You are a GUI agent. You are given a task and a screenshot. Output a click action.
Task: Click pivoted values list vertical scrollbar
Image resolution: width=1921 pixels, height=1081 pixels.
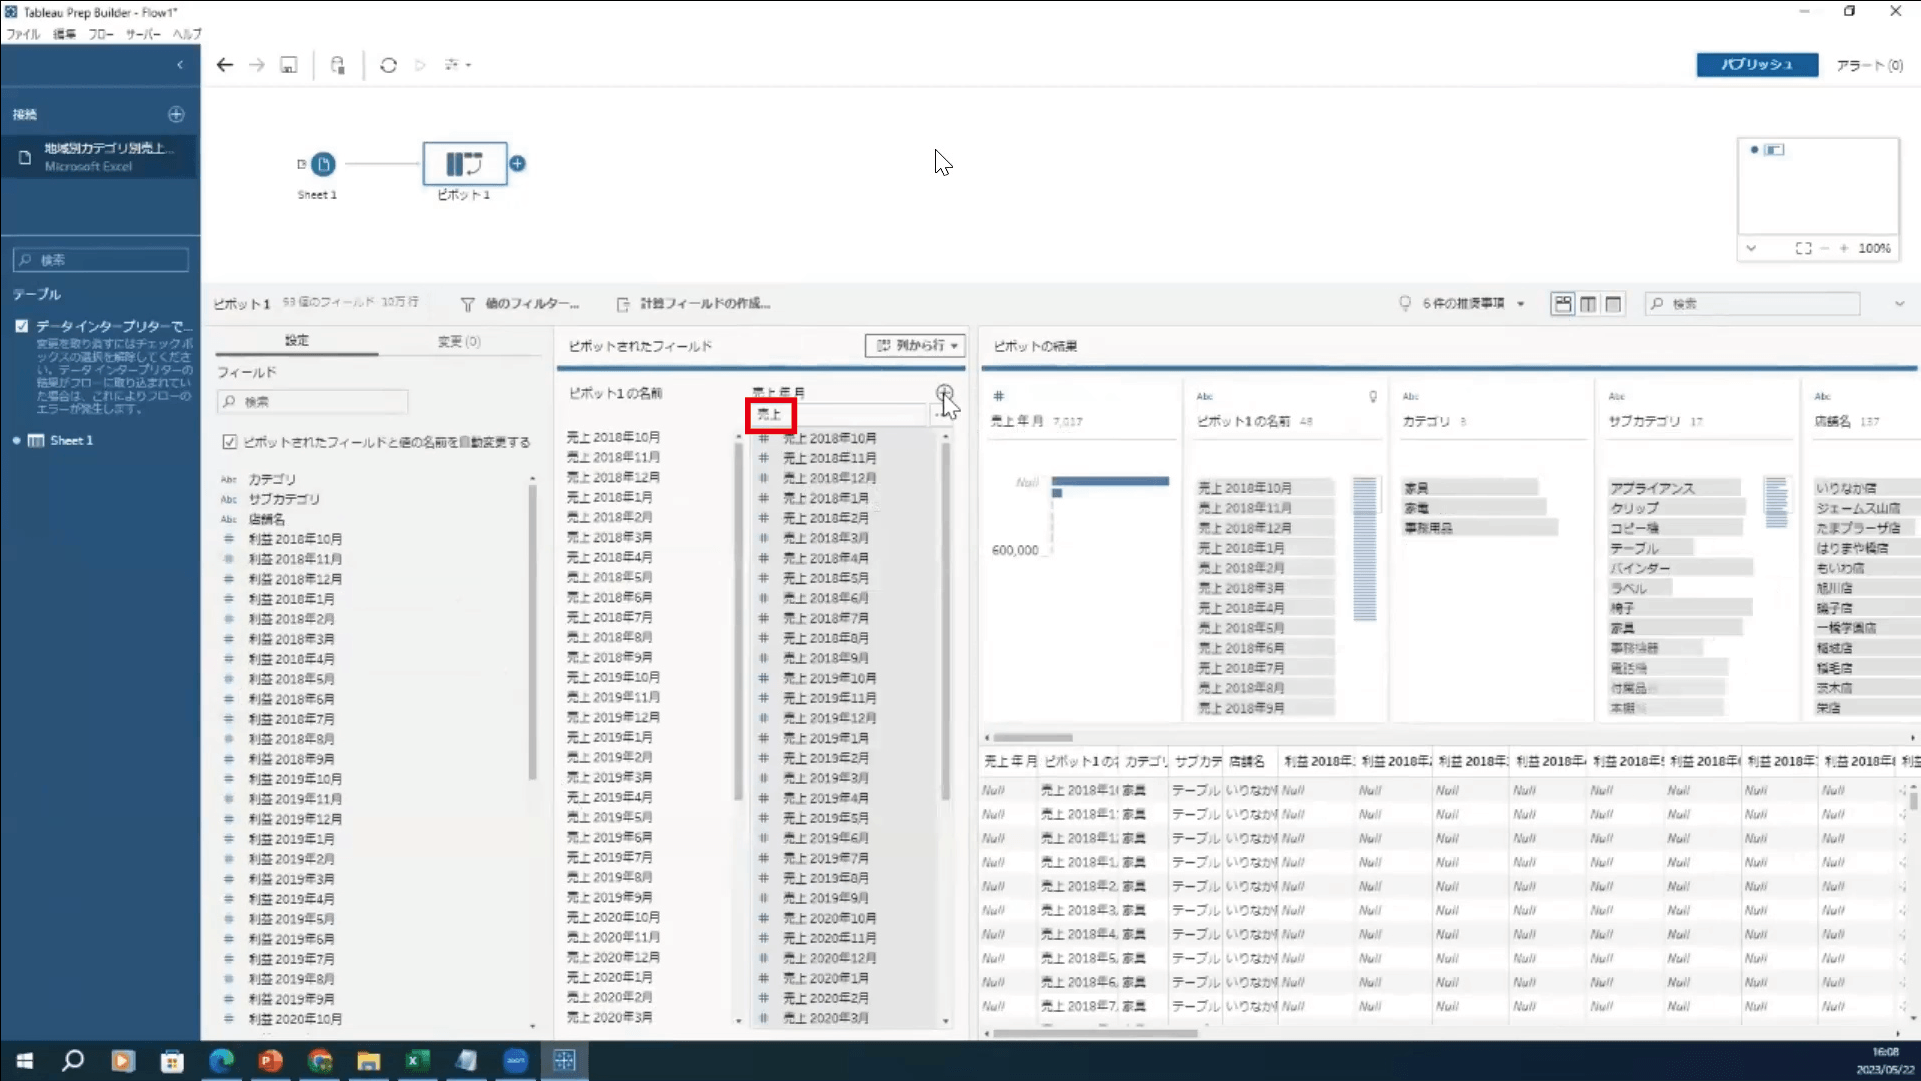coord(945,620)
